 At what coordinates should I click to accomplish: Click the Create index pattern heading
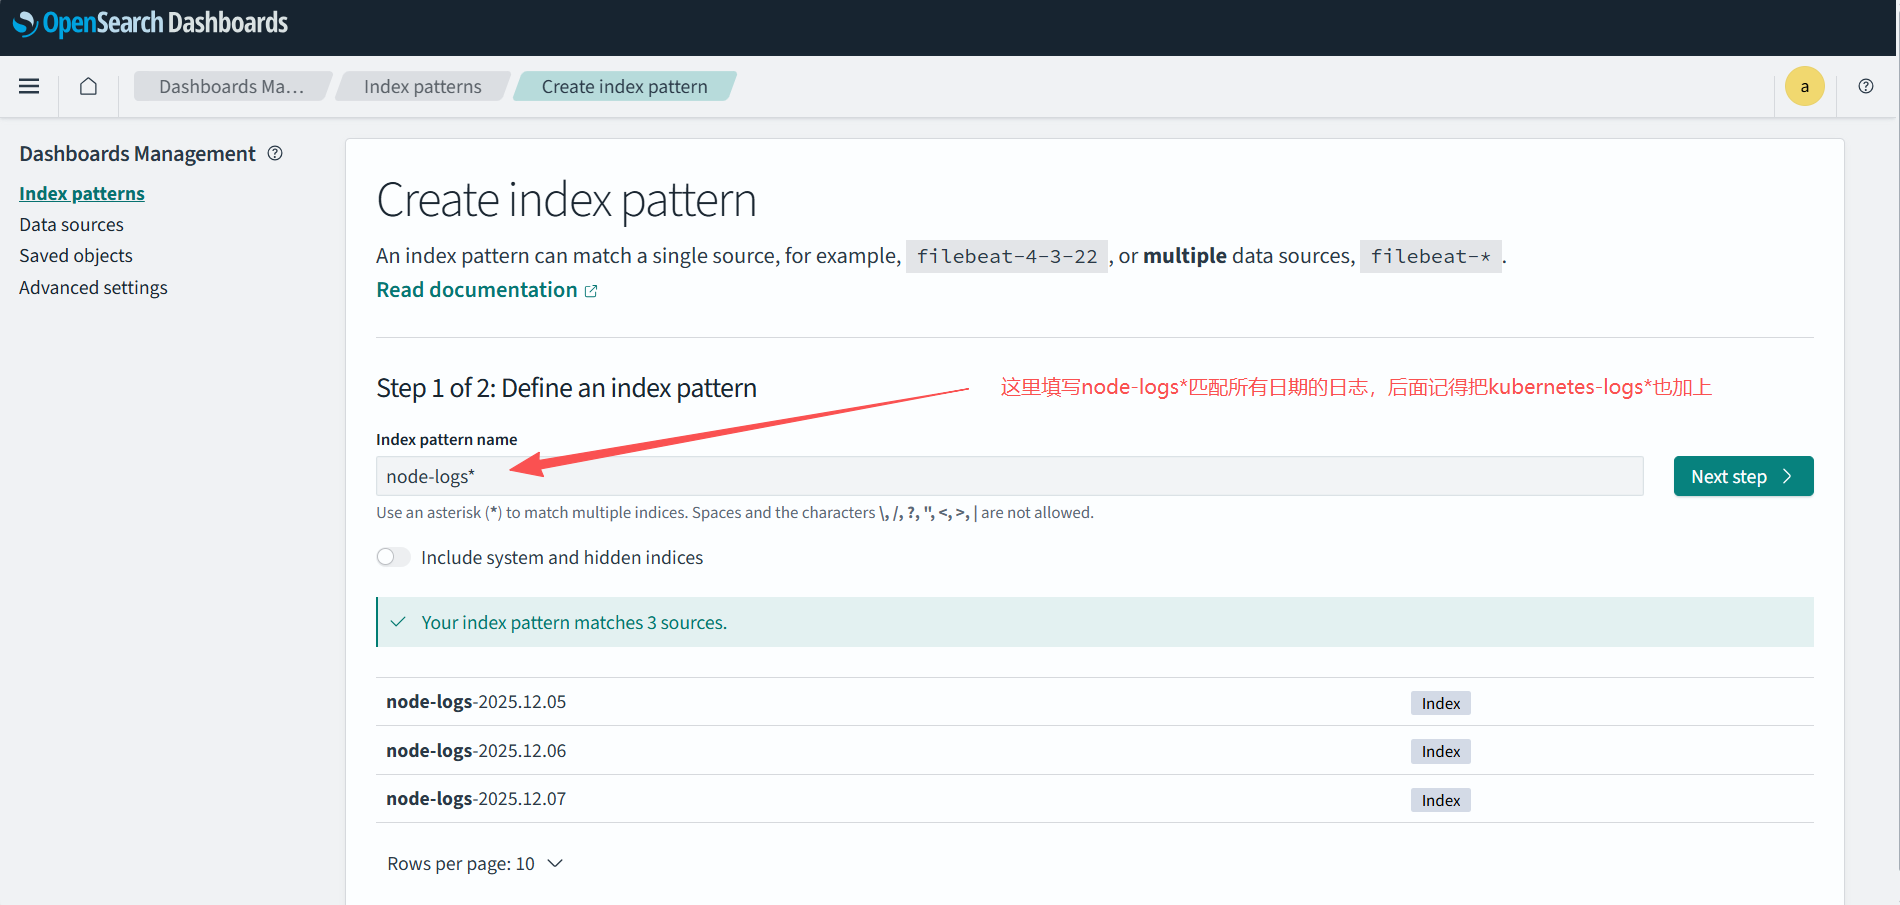[x=566, y=200]
